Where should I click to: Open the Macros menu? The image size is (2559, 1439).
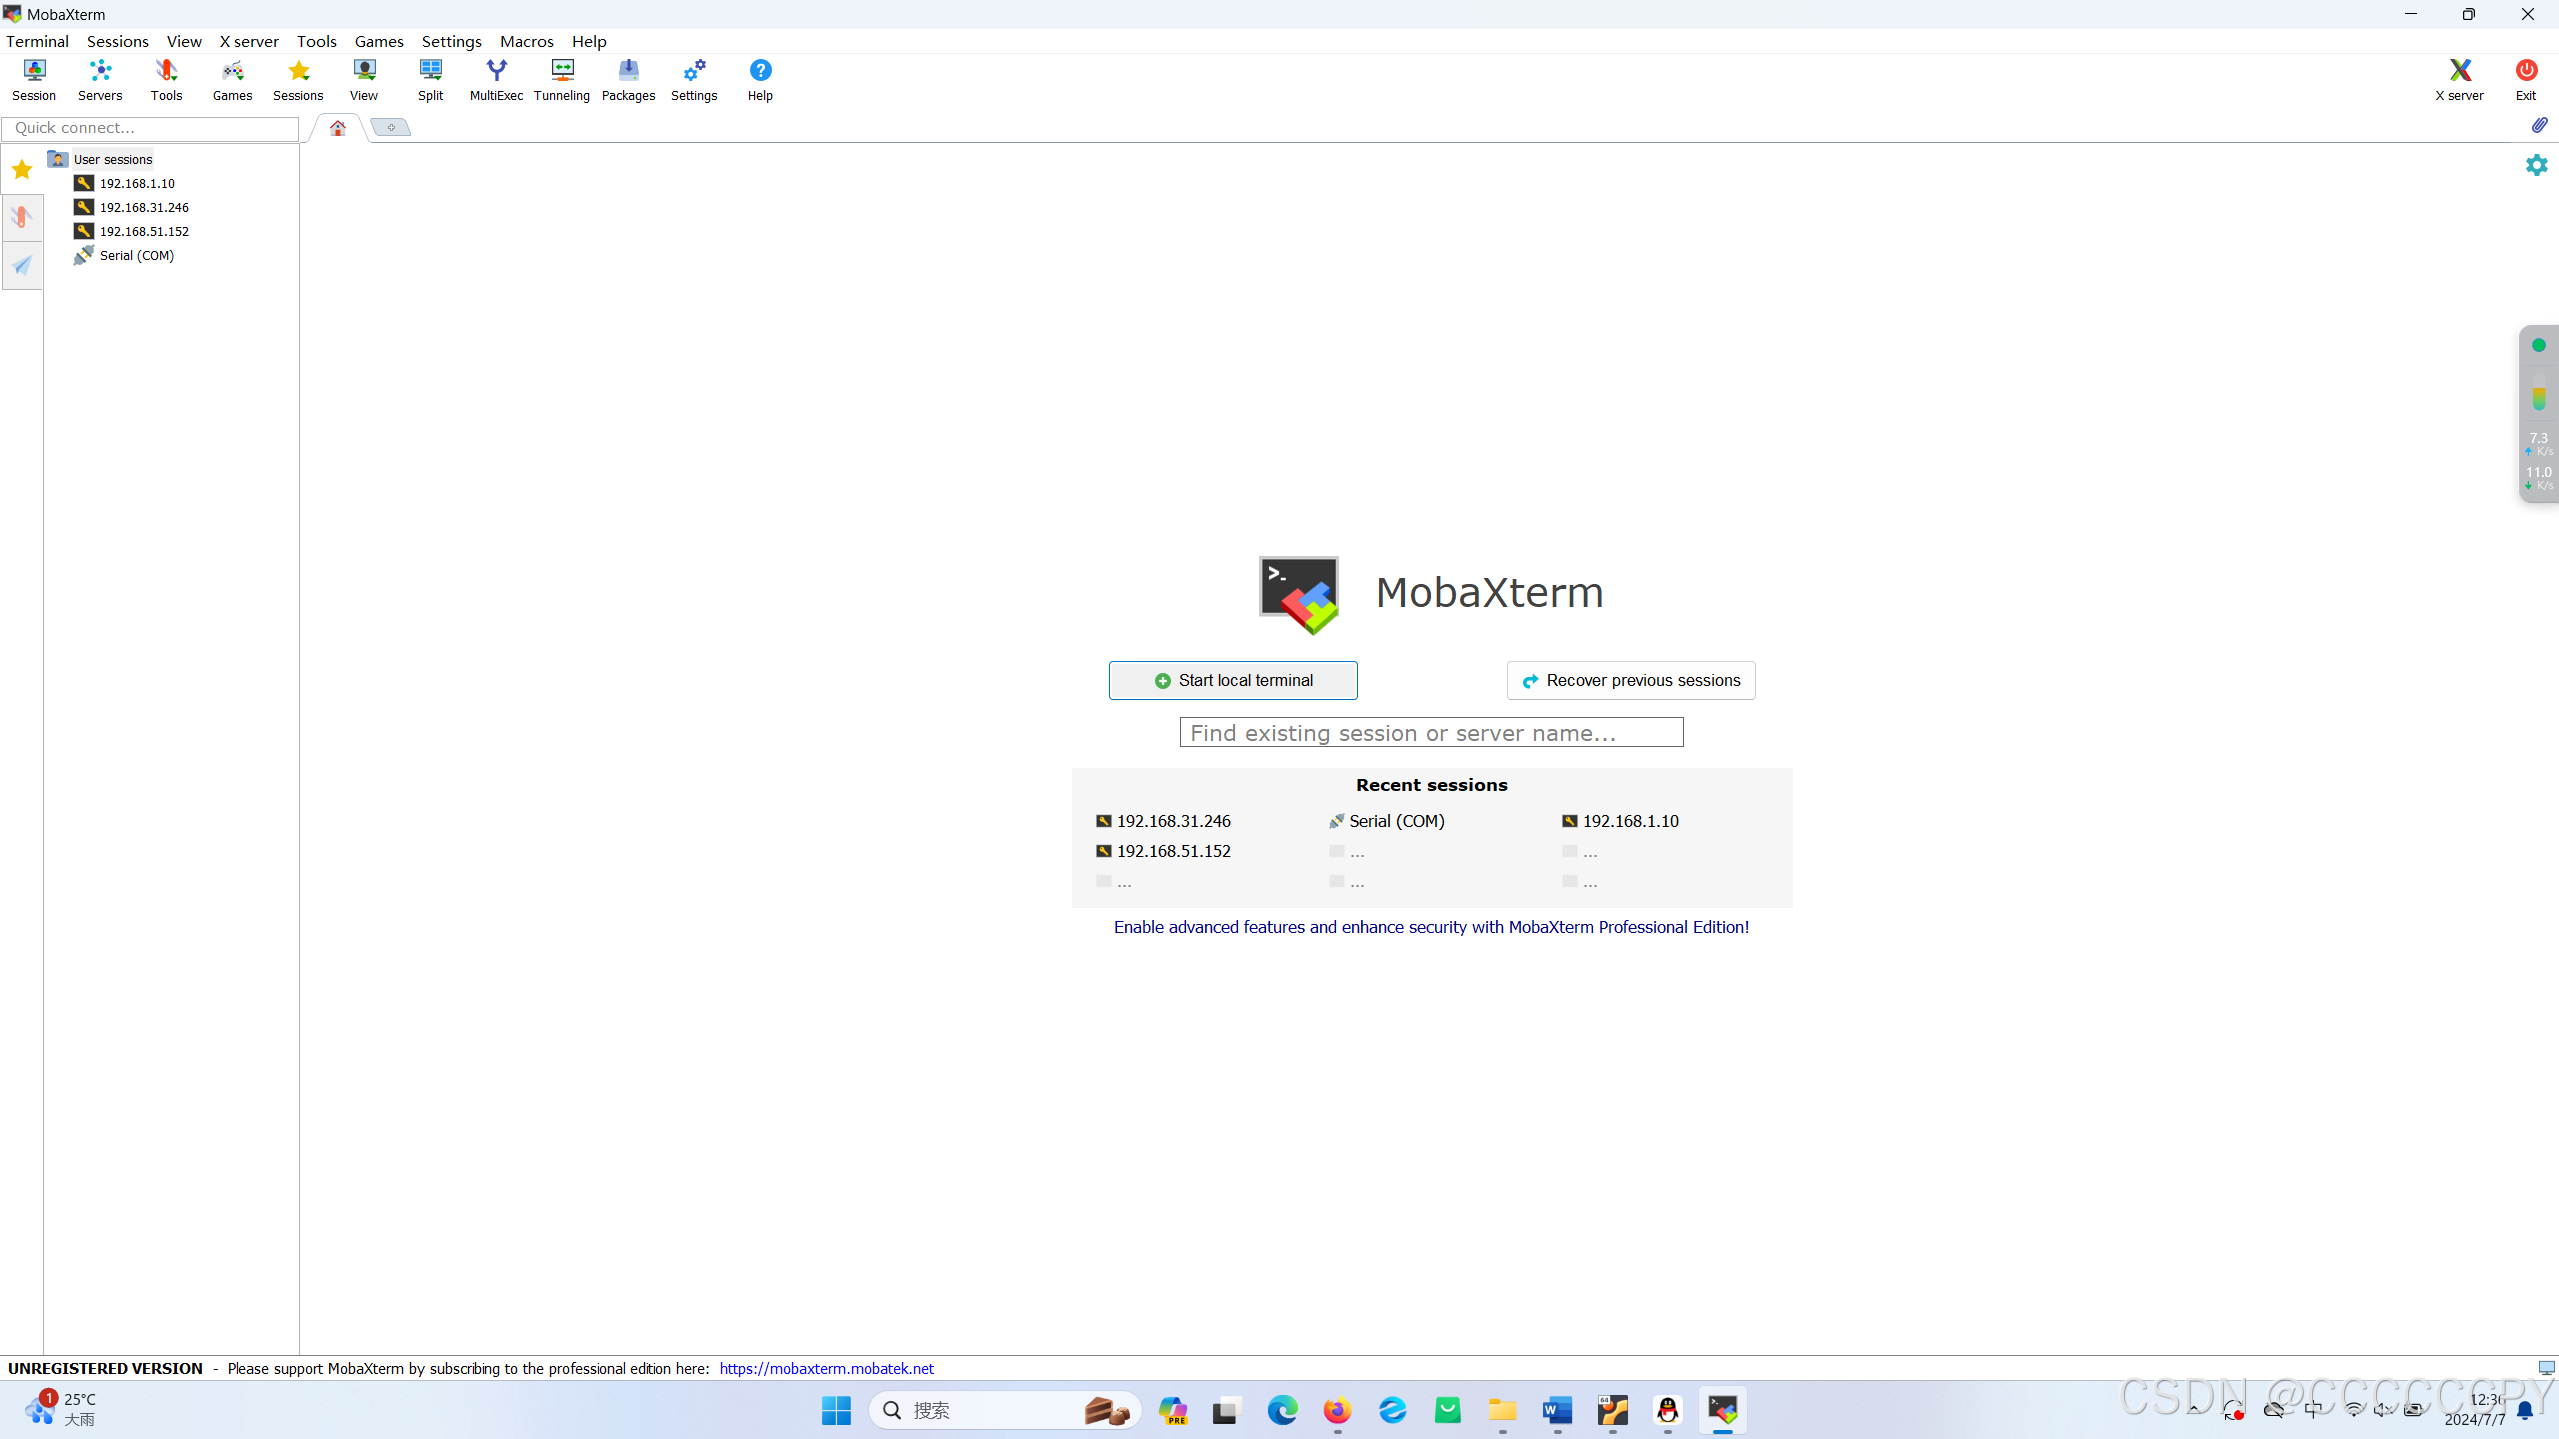526,41
